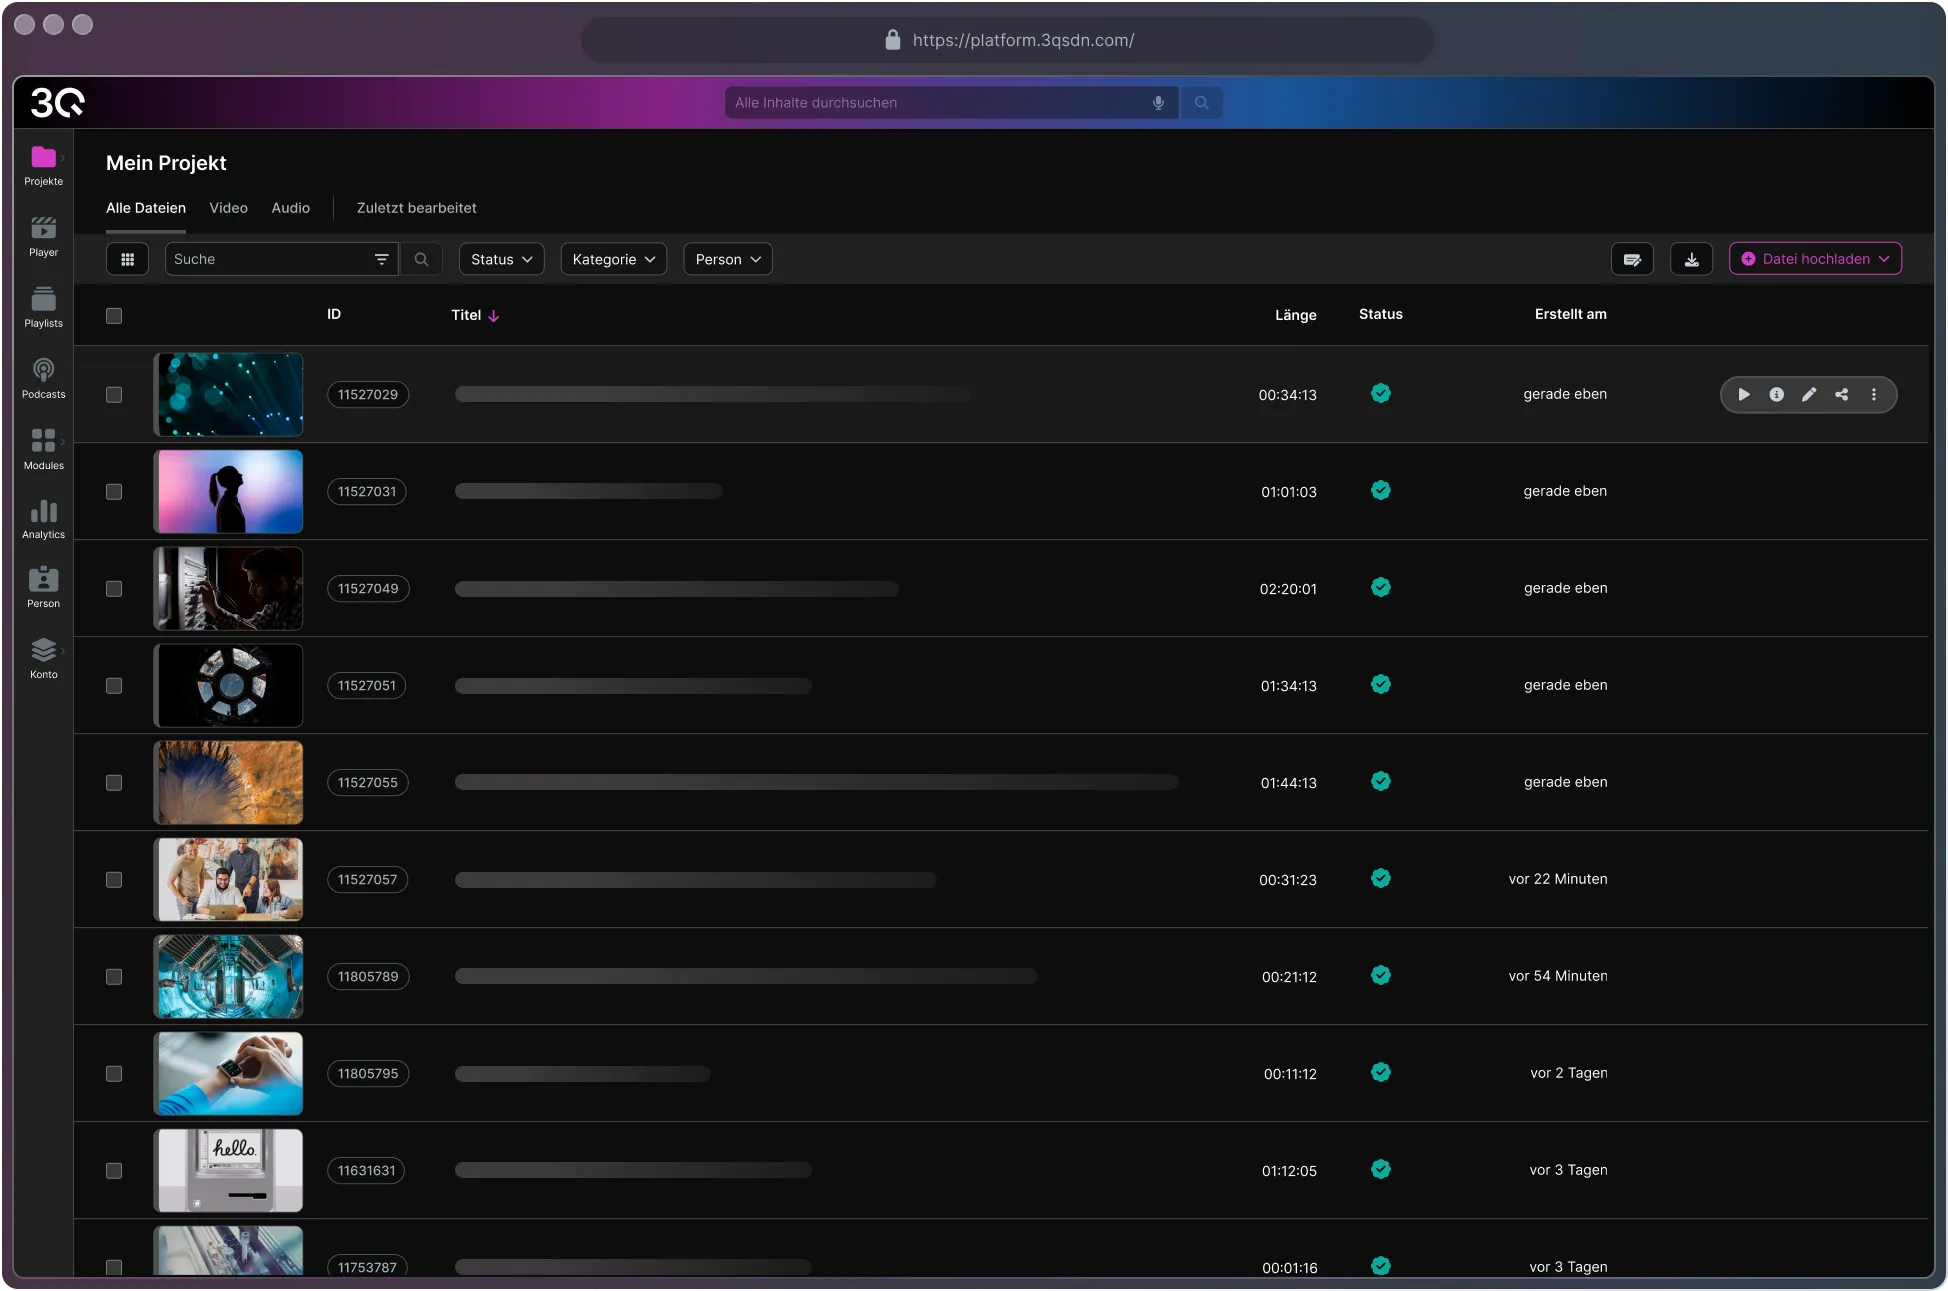Open thumbnail of video 11527055
The width and height of the screenshot is (1948, 1291).
(x=228, y=782)
